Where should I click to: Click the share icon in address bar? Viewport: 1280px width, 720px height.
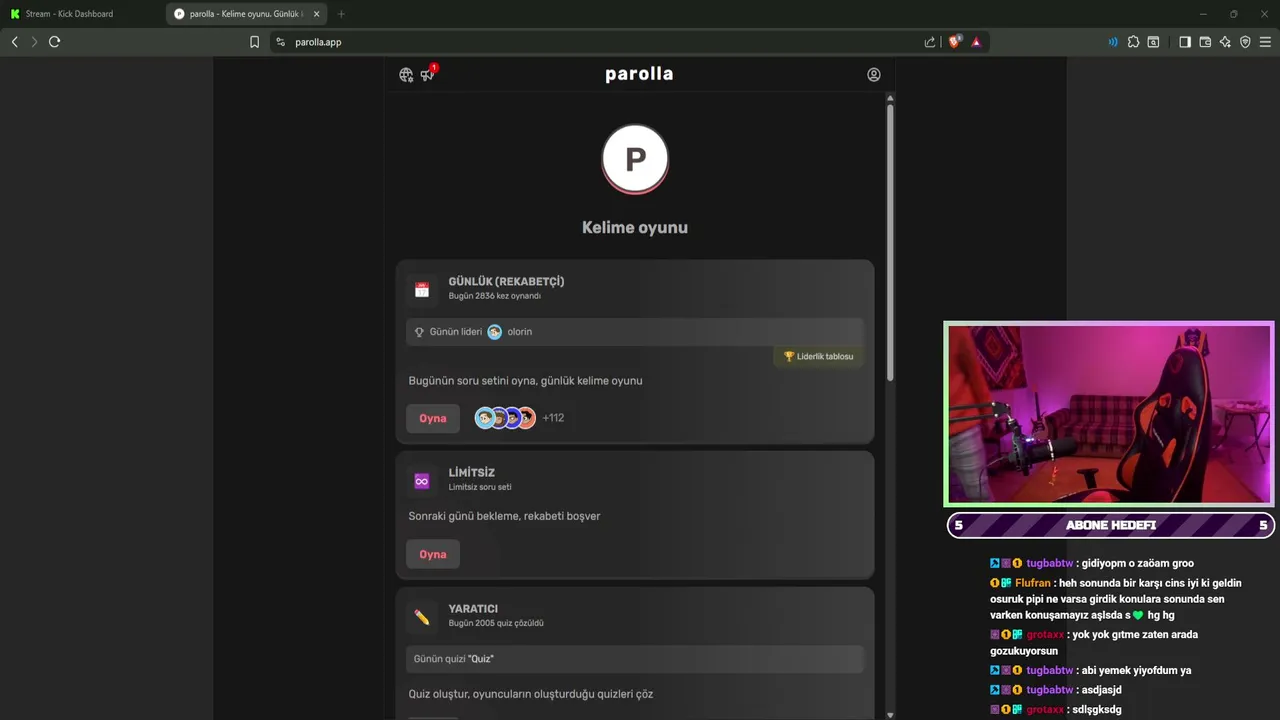coord(930,42)
